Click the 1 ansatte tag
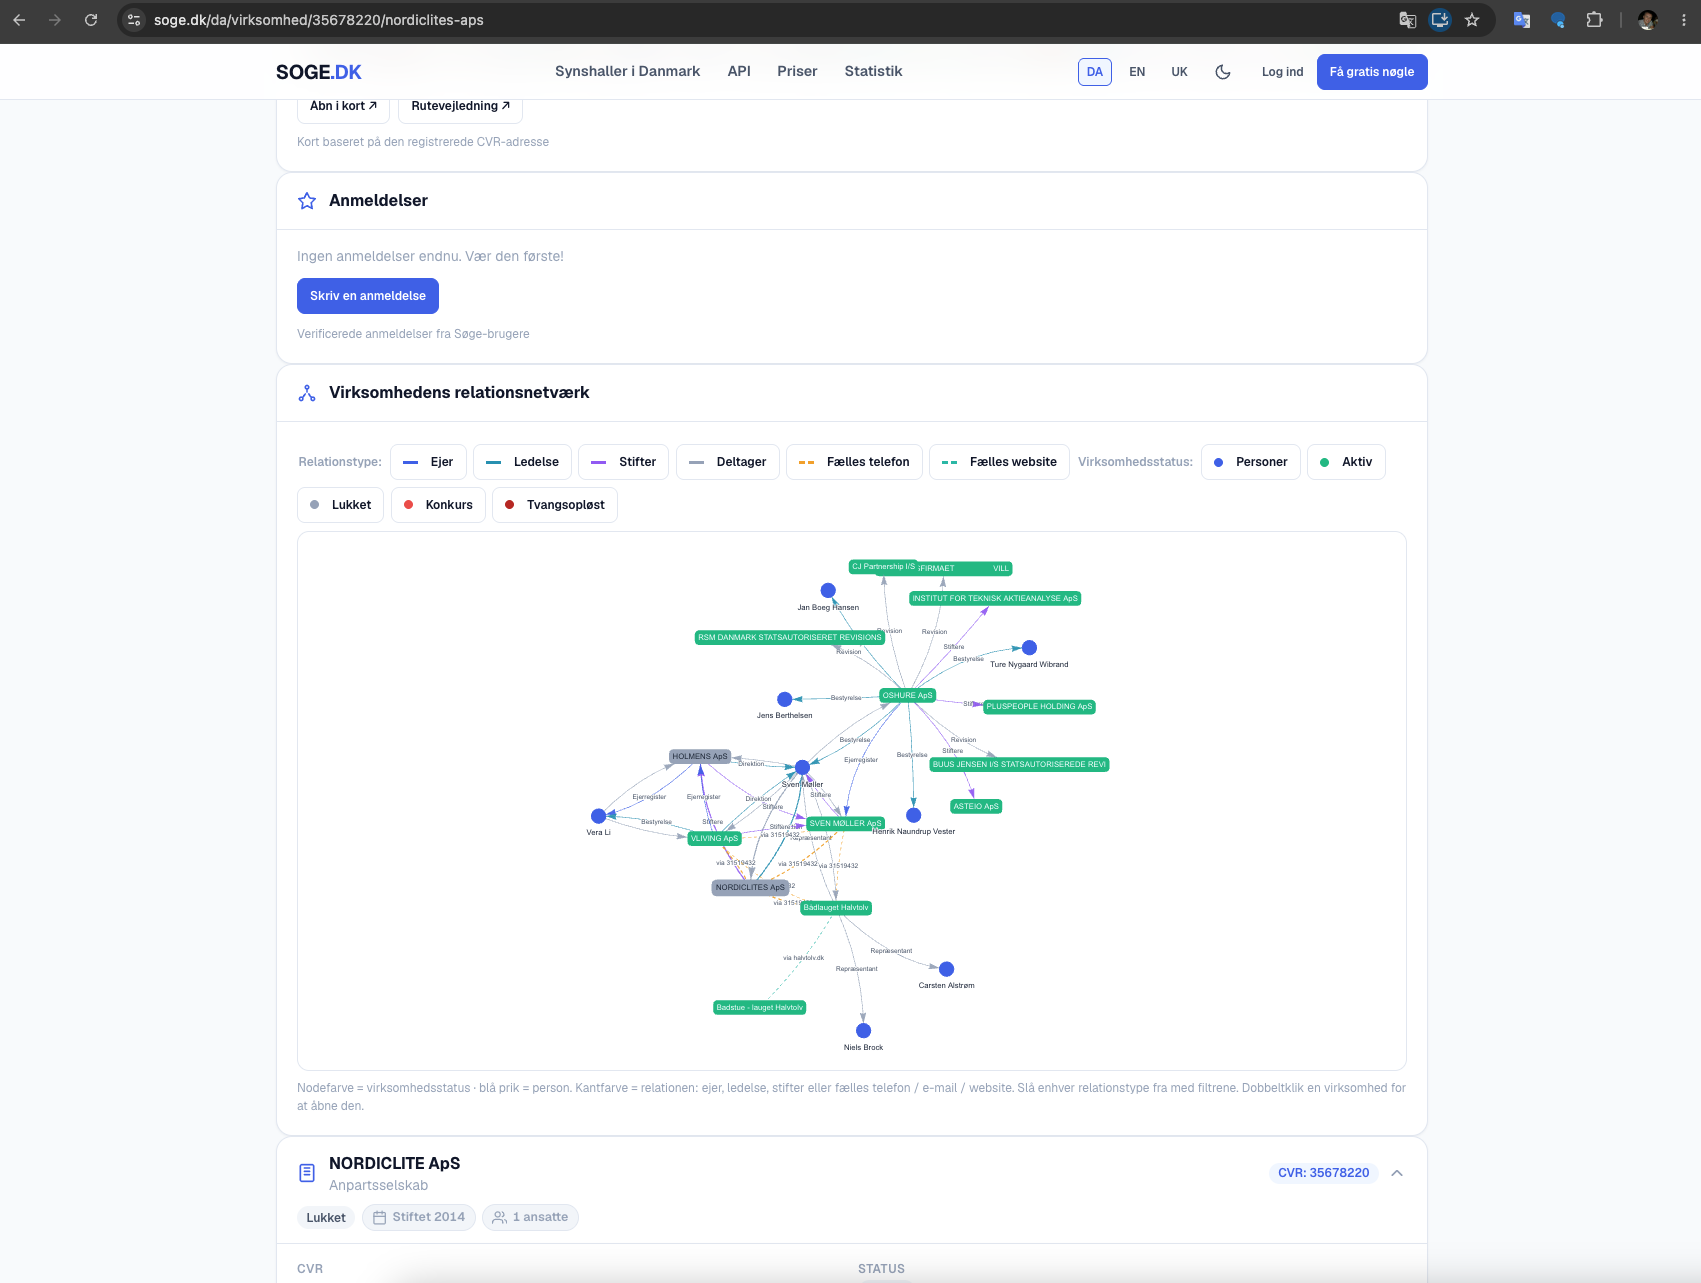This screenshot has width=1701, height=1283. click(x=530, y=1217)
